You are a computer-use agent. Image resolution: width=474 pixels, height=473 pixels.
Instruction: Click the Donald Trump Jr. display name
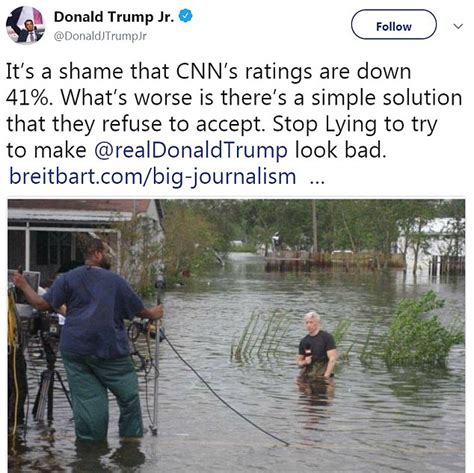(114, 17)
